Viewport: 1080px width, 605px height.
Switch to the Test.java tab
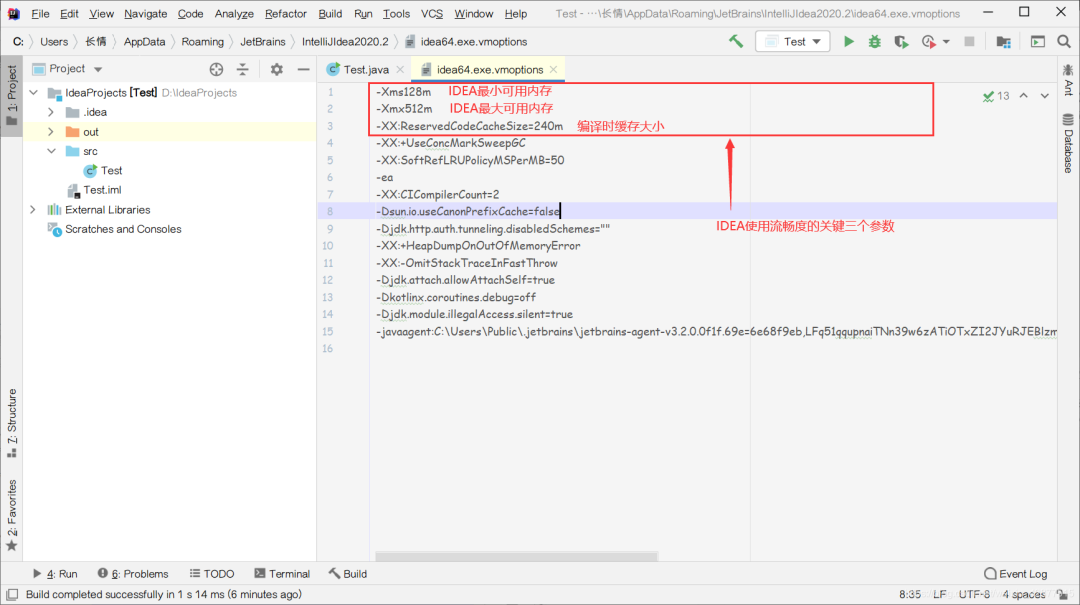click(366, 70)
